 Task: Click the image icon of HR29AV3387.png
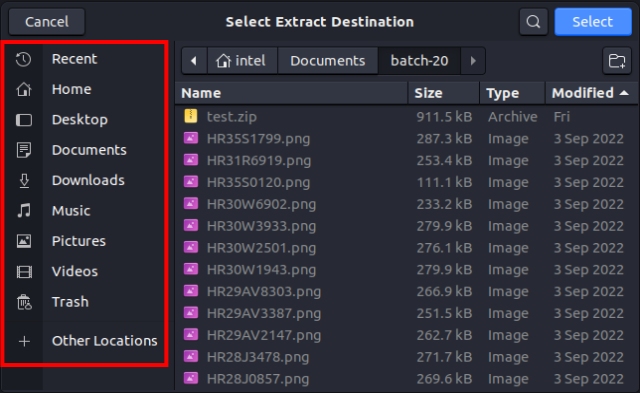(x=191, y=313)
